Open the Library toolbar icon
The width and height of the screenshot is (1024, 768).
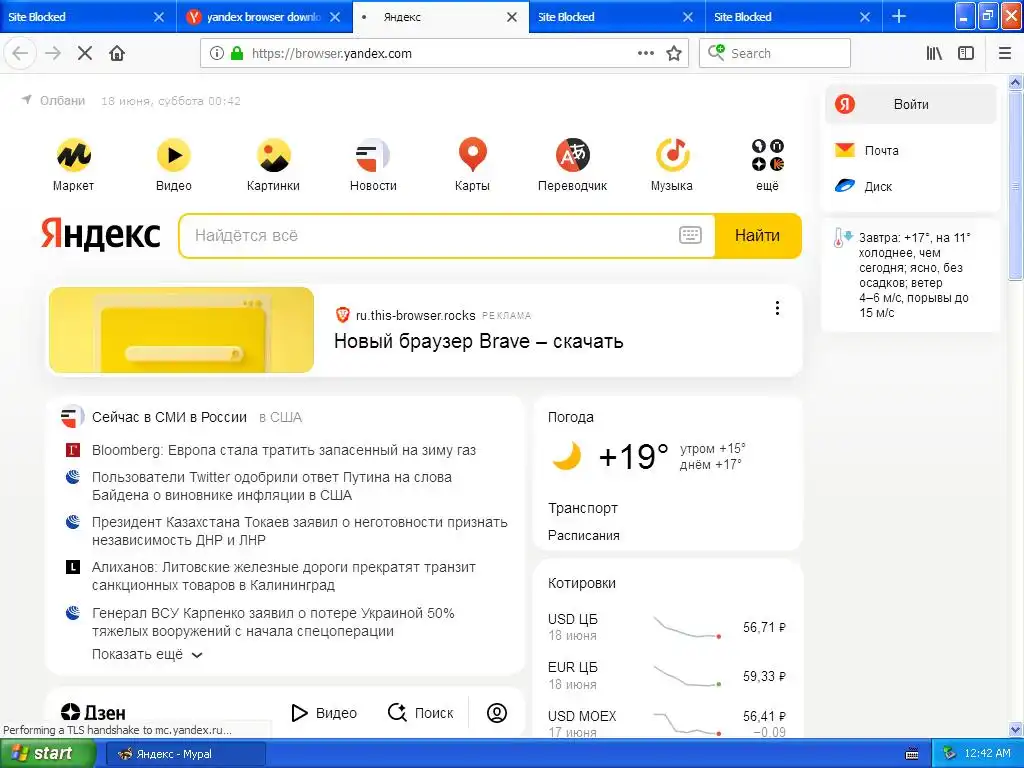click(x=934, y=54)
